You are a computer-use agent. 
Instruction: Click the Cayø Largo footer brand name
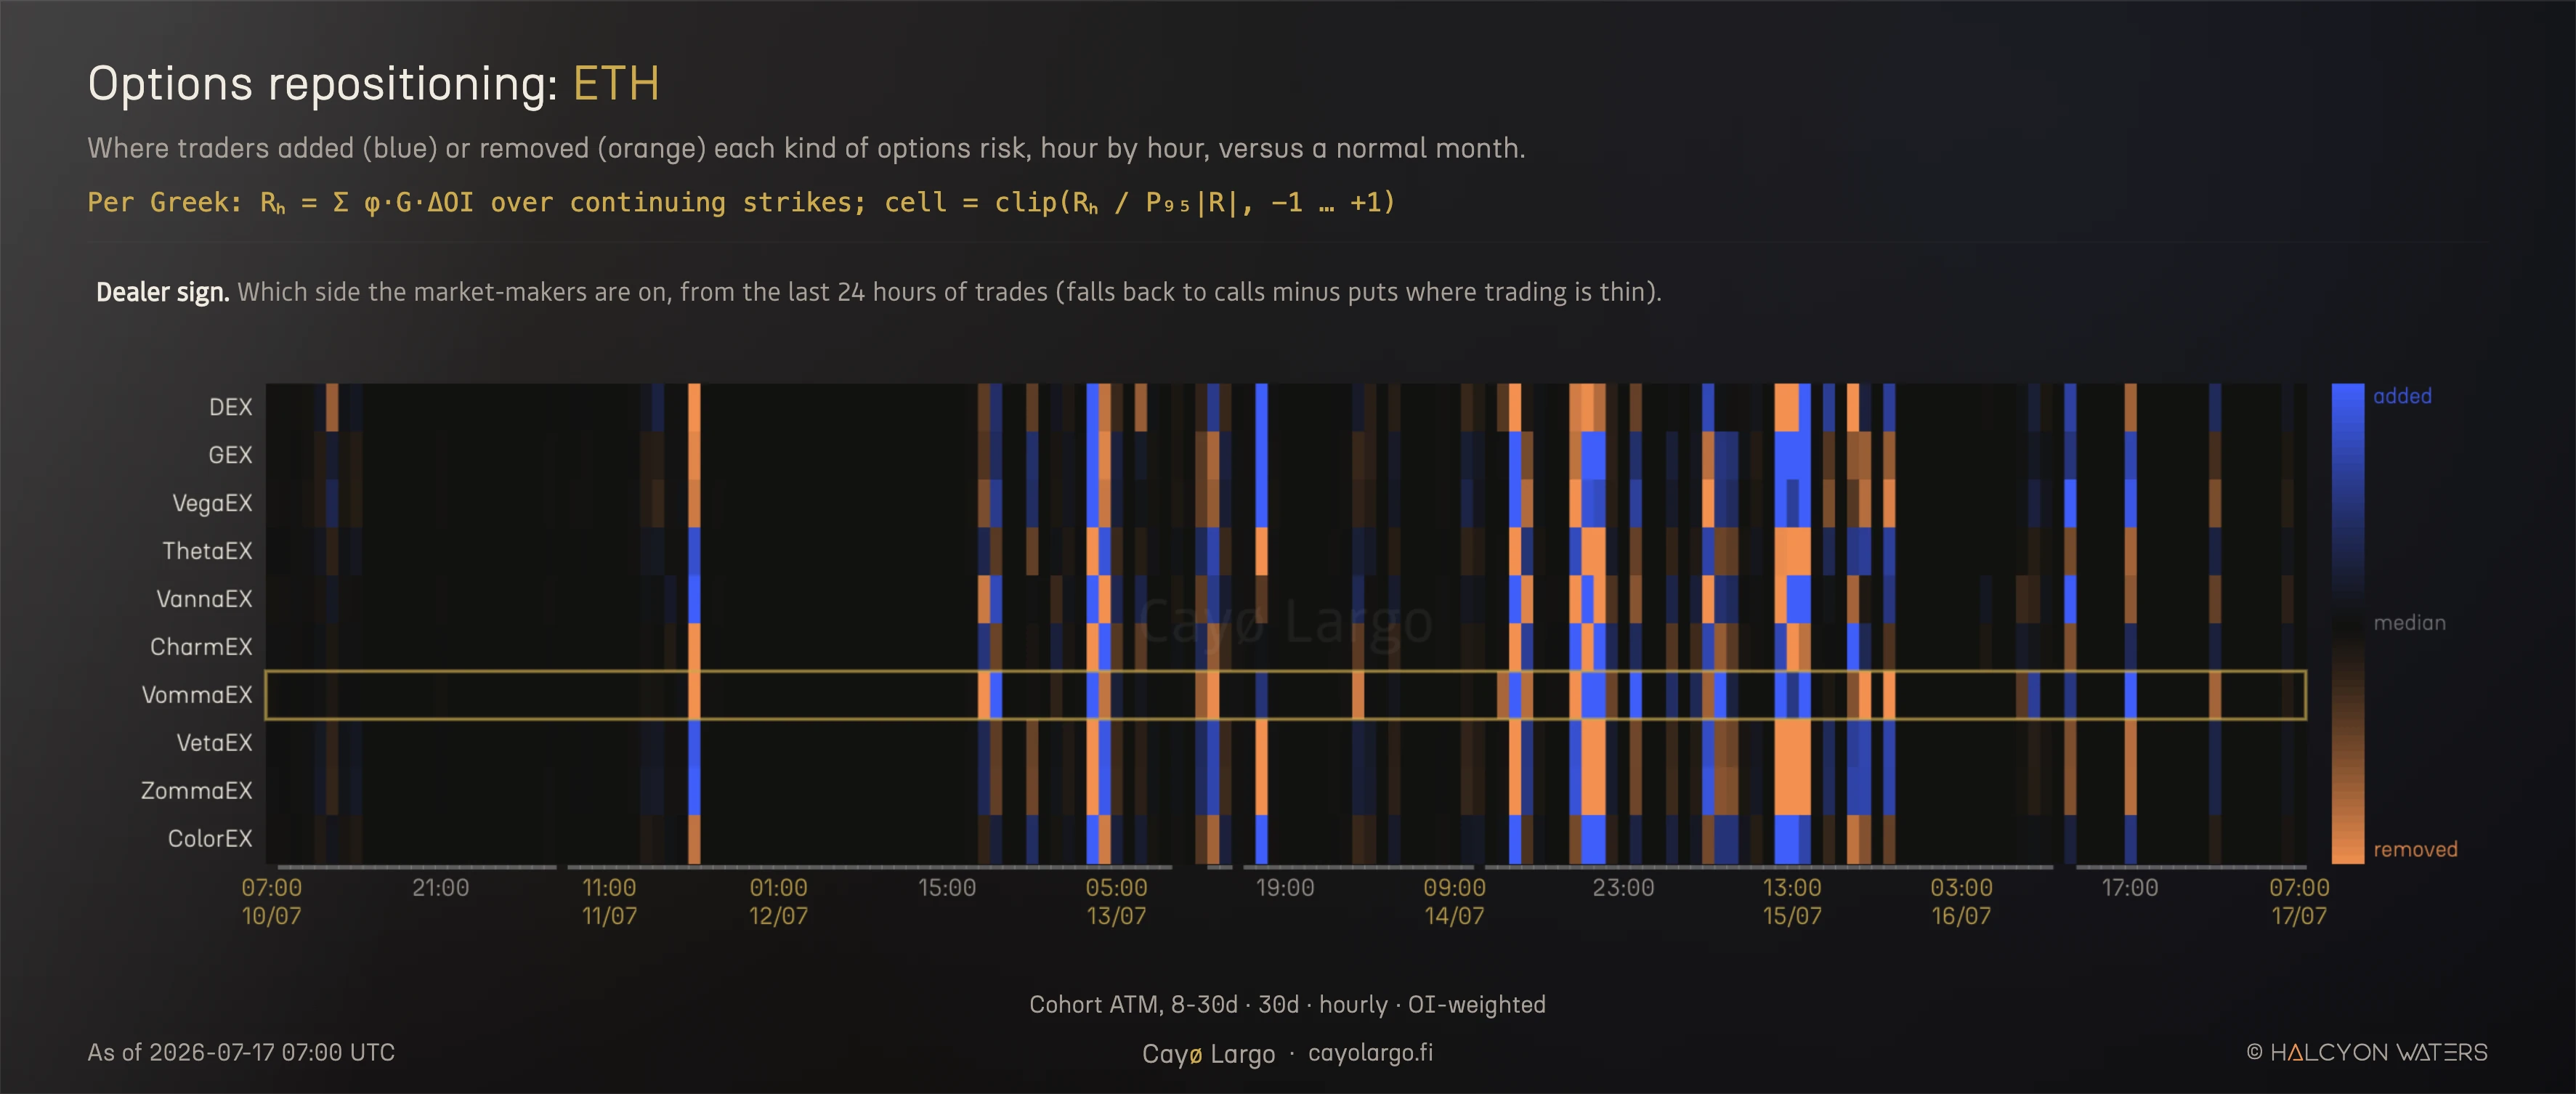coord(1208,1054)
